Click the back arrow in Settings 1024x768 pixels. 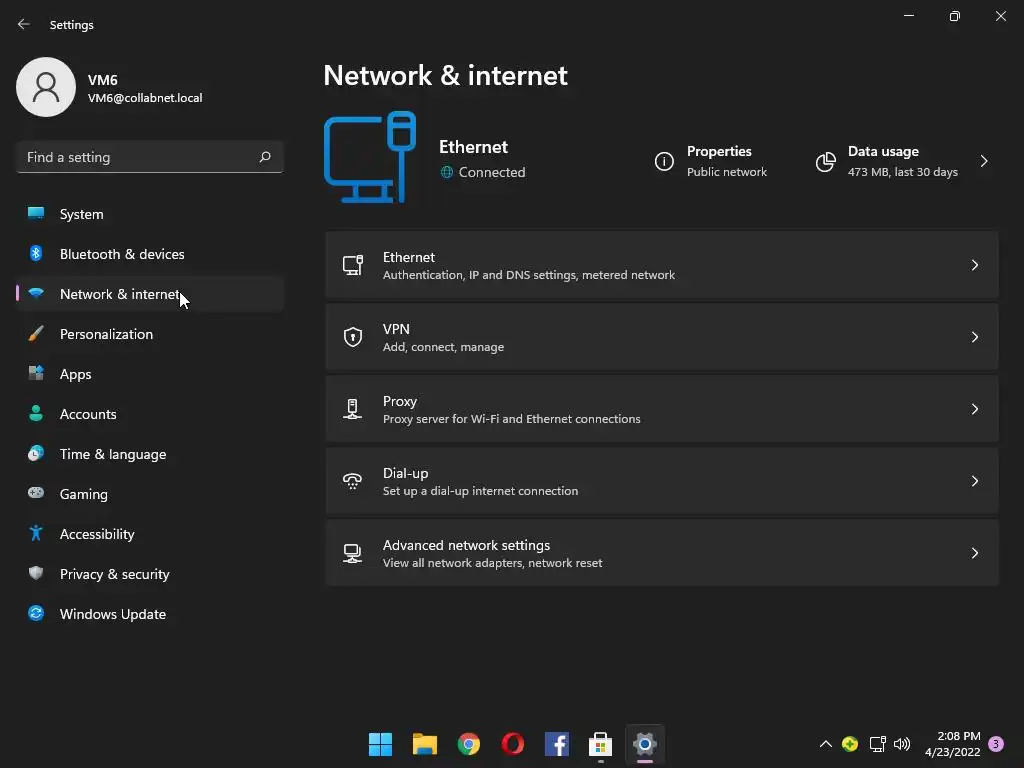tap(24, 24)
